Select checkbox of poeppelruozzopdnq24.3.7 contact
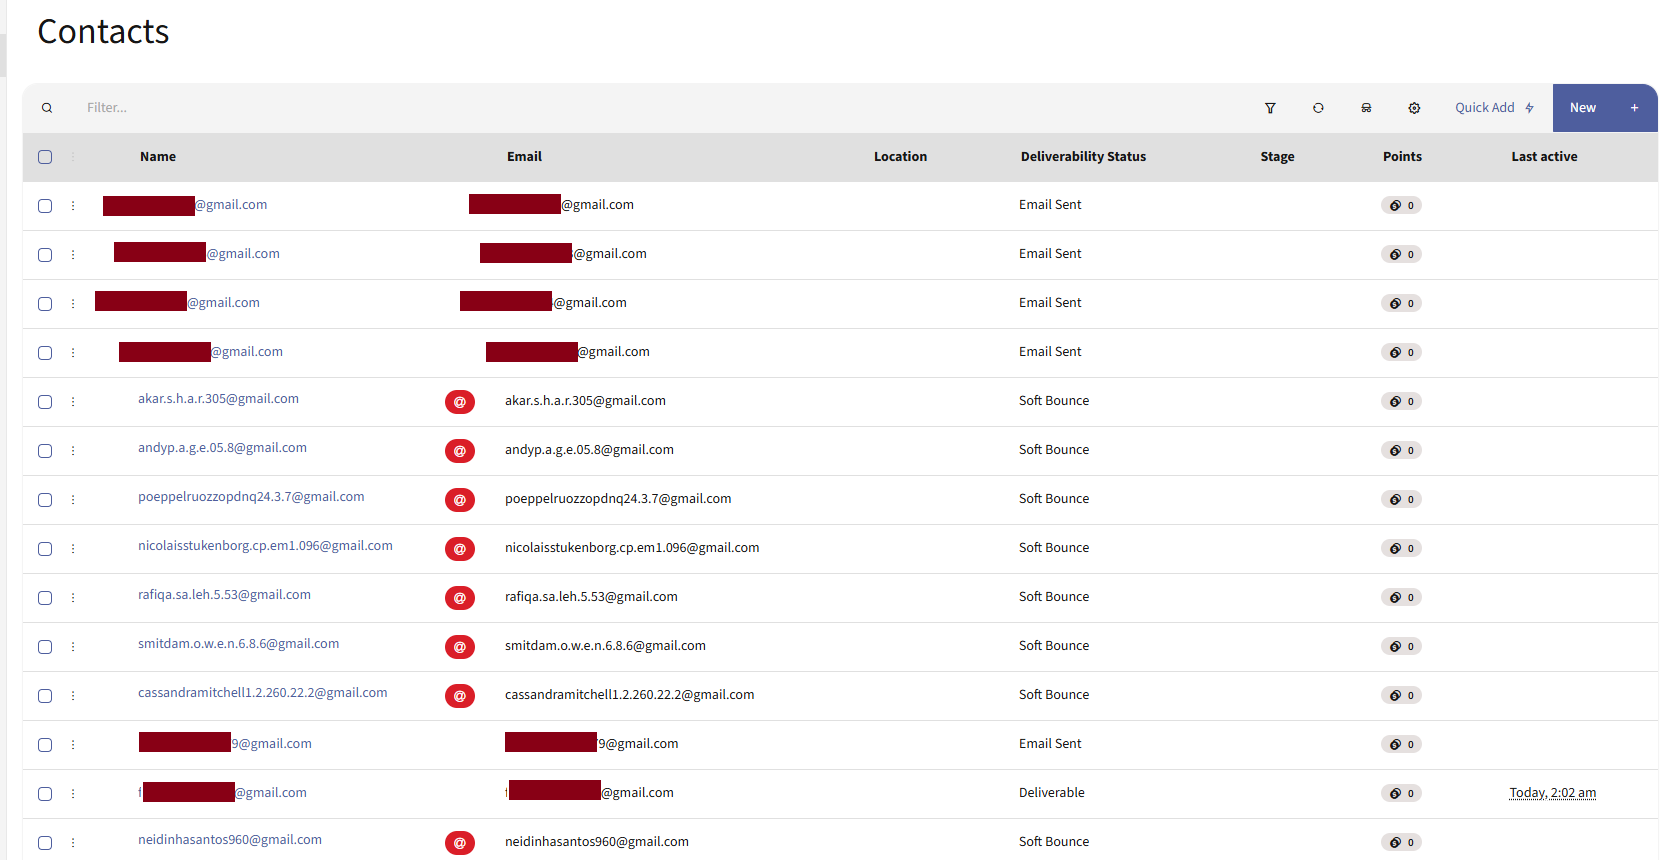1672x860 pixels. tap(45, 500)
